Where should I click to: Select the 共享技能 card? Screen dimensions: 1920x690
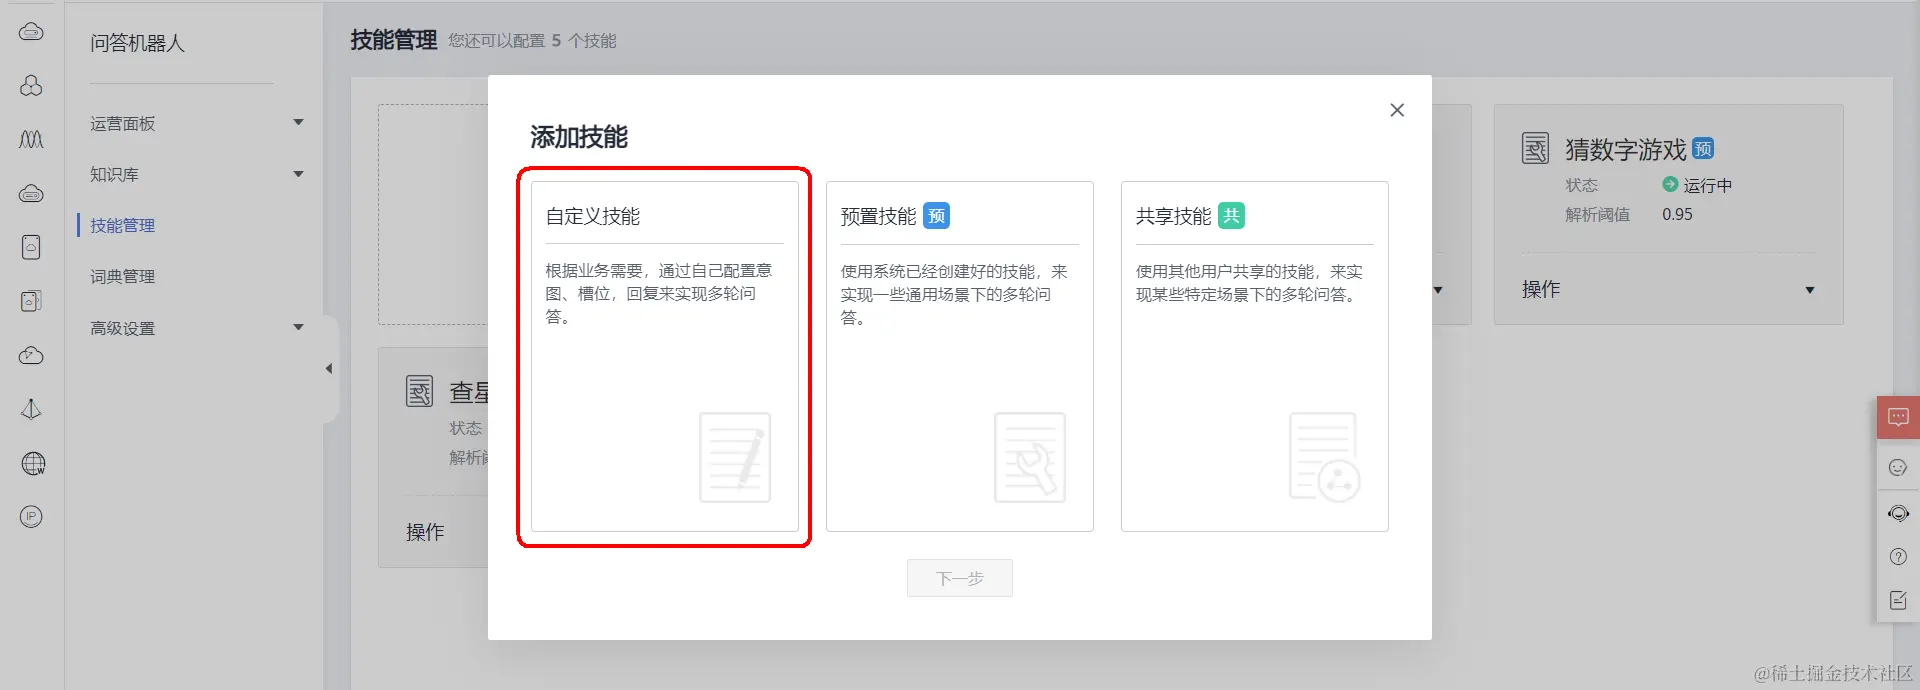pyautogui.click(x=1255, y=356)
